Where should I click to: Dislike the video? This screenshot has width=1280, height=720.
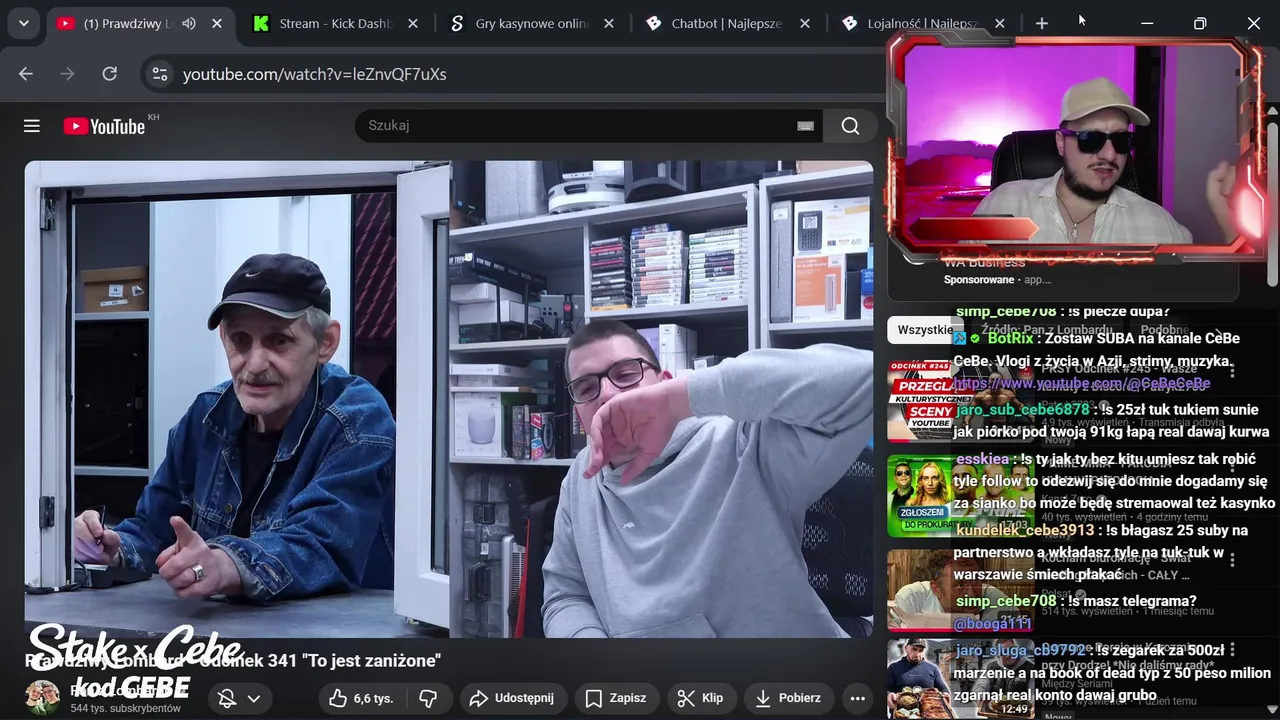click(x=427, y=698)
